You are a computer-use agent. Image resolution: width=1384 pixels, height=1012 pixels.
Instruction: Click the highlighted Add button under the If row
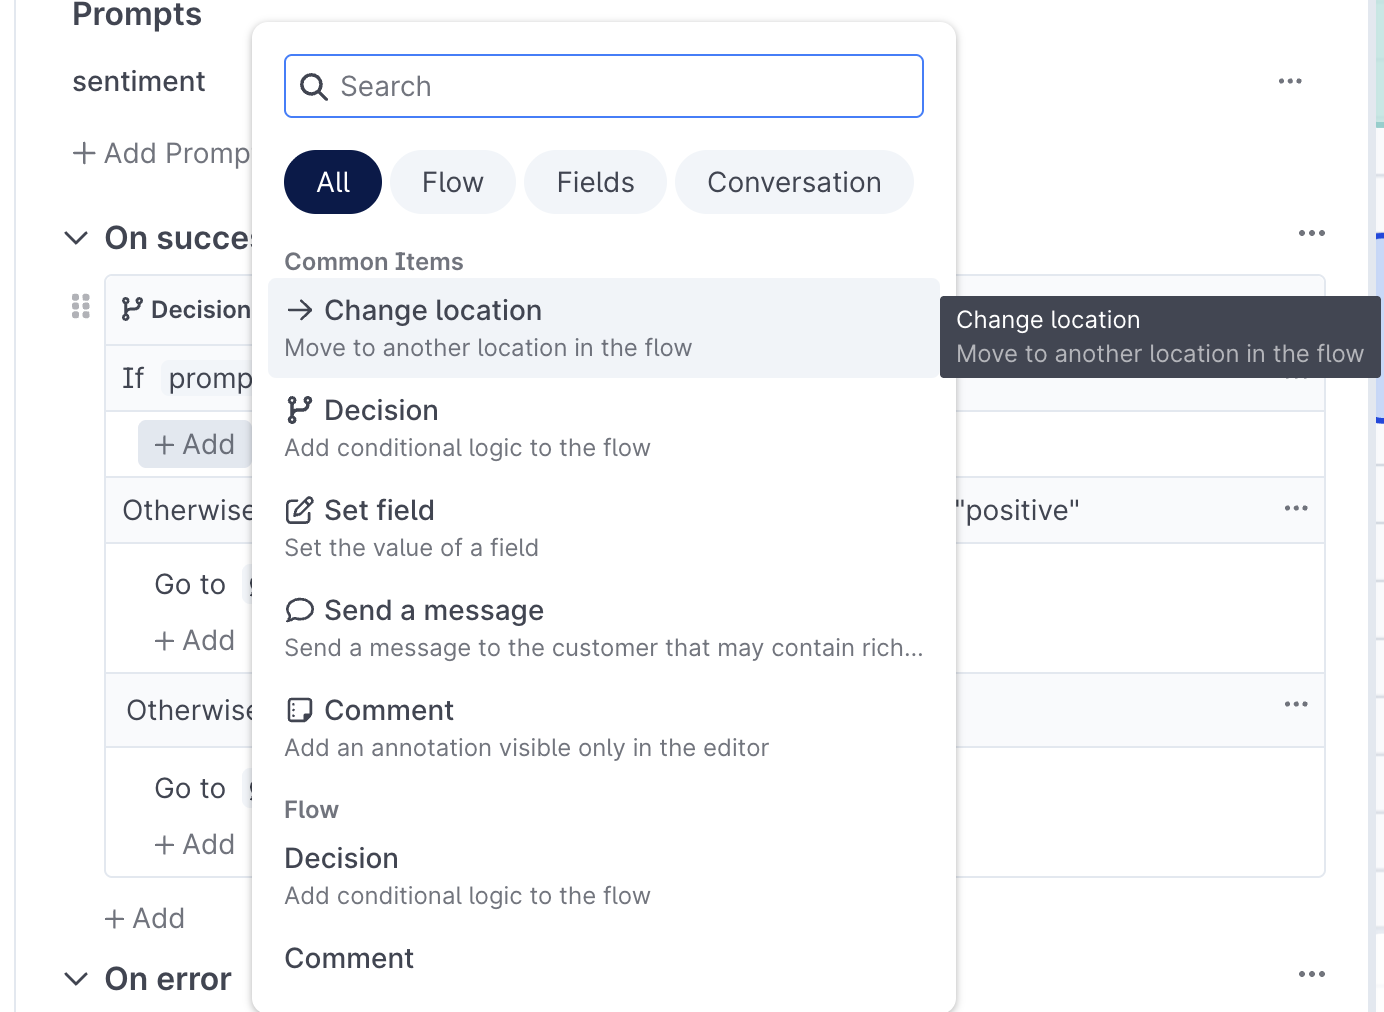(x=195, y=444)
